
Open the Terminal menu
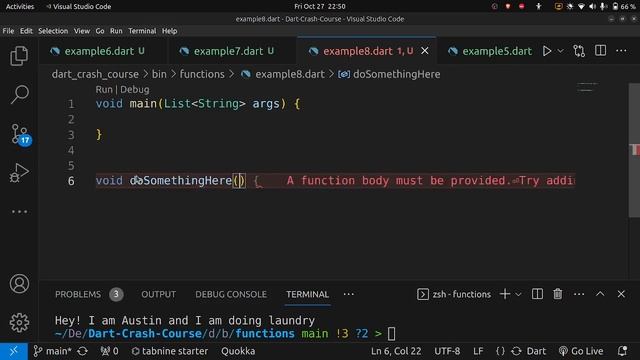(142, 31)
